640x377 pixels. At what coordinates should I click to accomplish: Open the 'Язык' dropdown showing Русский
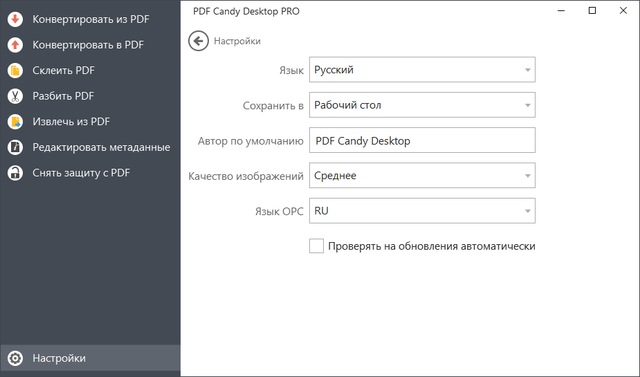422,70
